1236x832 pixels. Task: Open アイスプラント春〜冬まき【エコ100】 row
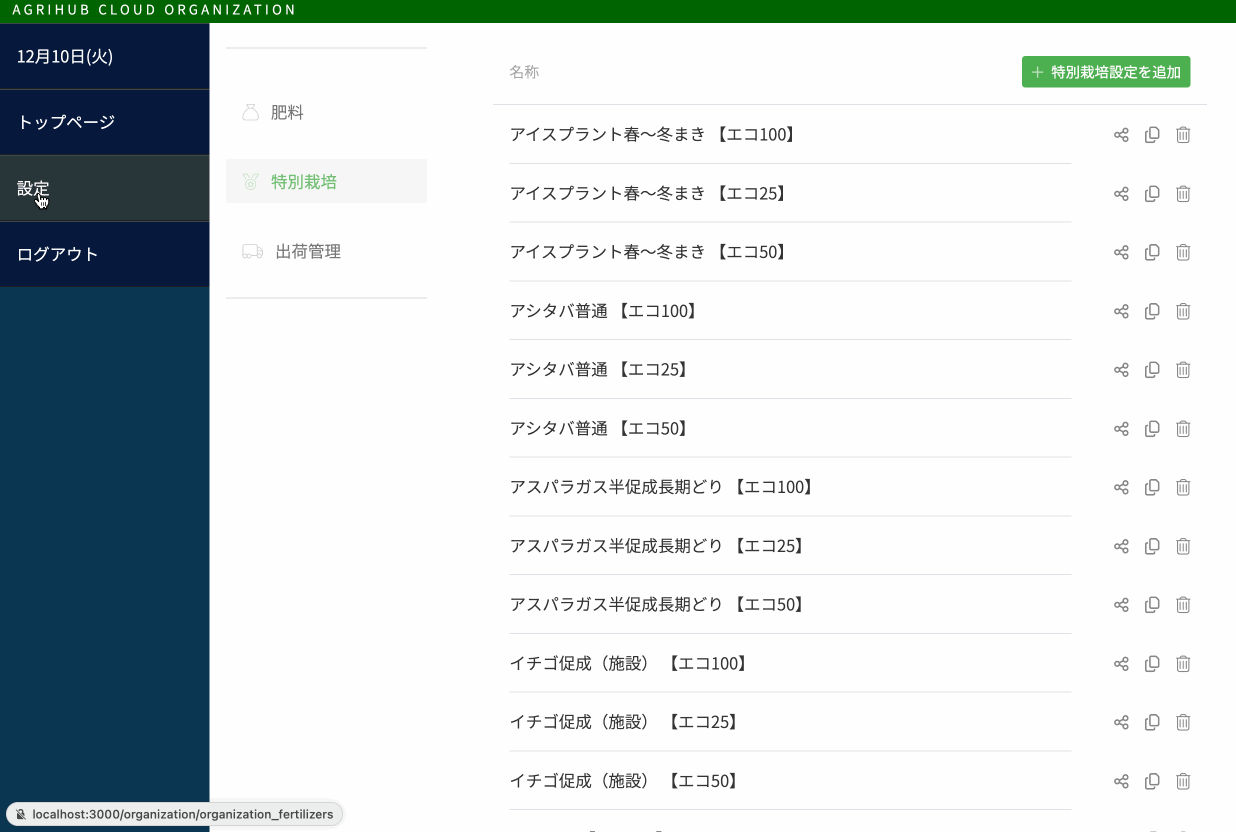click(790, 135)
